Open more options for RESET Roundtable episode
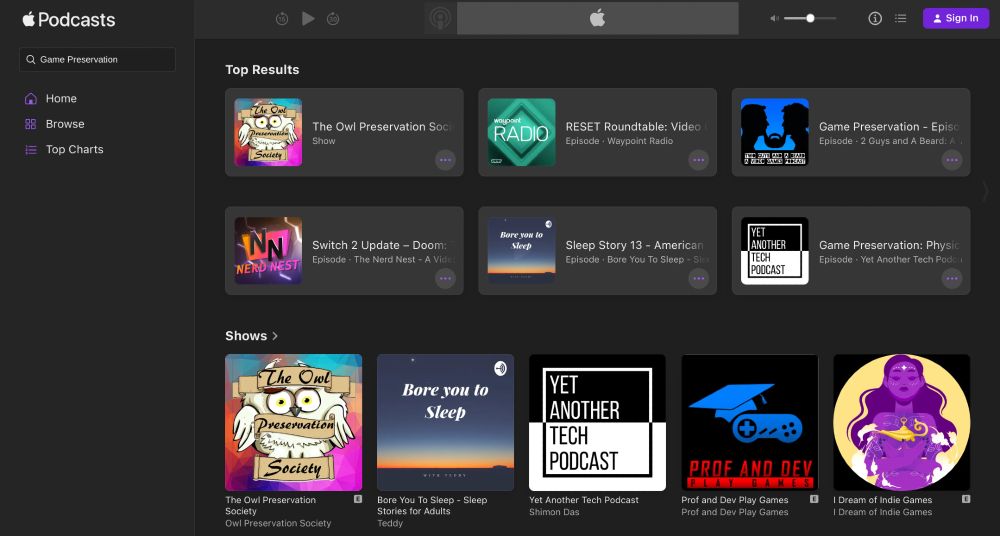 (698, 160)
